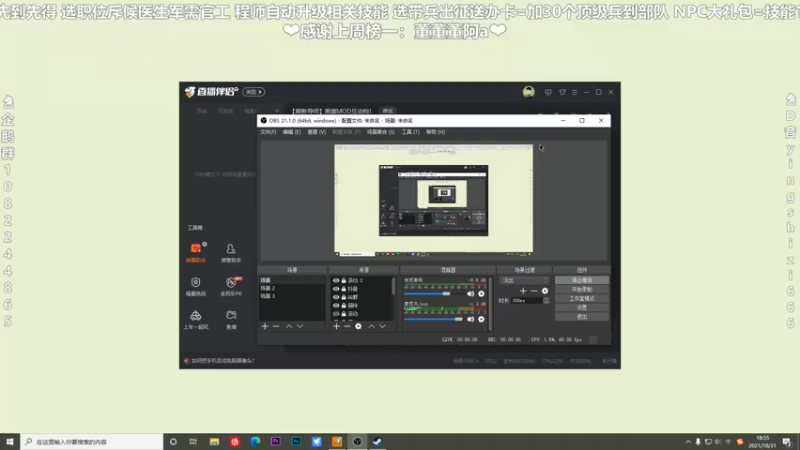800x450 pixels.
Task: Click 开始录制 button in OBS controls
Action: click(582, 289)
